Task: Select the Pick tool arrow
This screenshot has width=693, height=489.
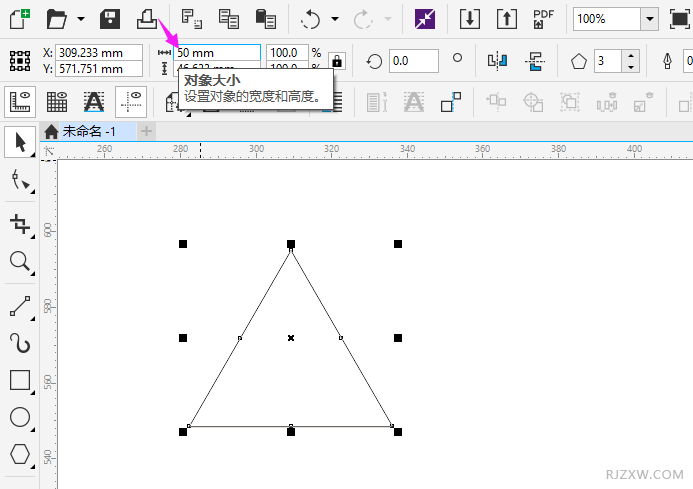Action: [x=20, y=143]
